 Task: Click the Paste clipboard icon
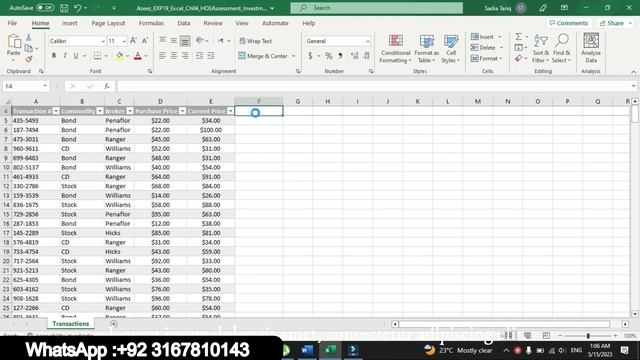[13, 42]
